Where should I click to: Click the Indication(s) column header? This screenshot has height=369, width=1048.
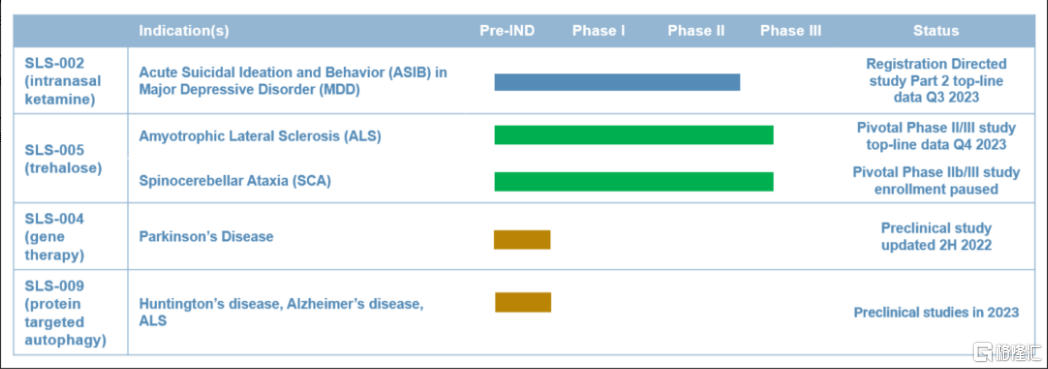pyautogui.click(x=184, y=31)
